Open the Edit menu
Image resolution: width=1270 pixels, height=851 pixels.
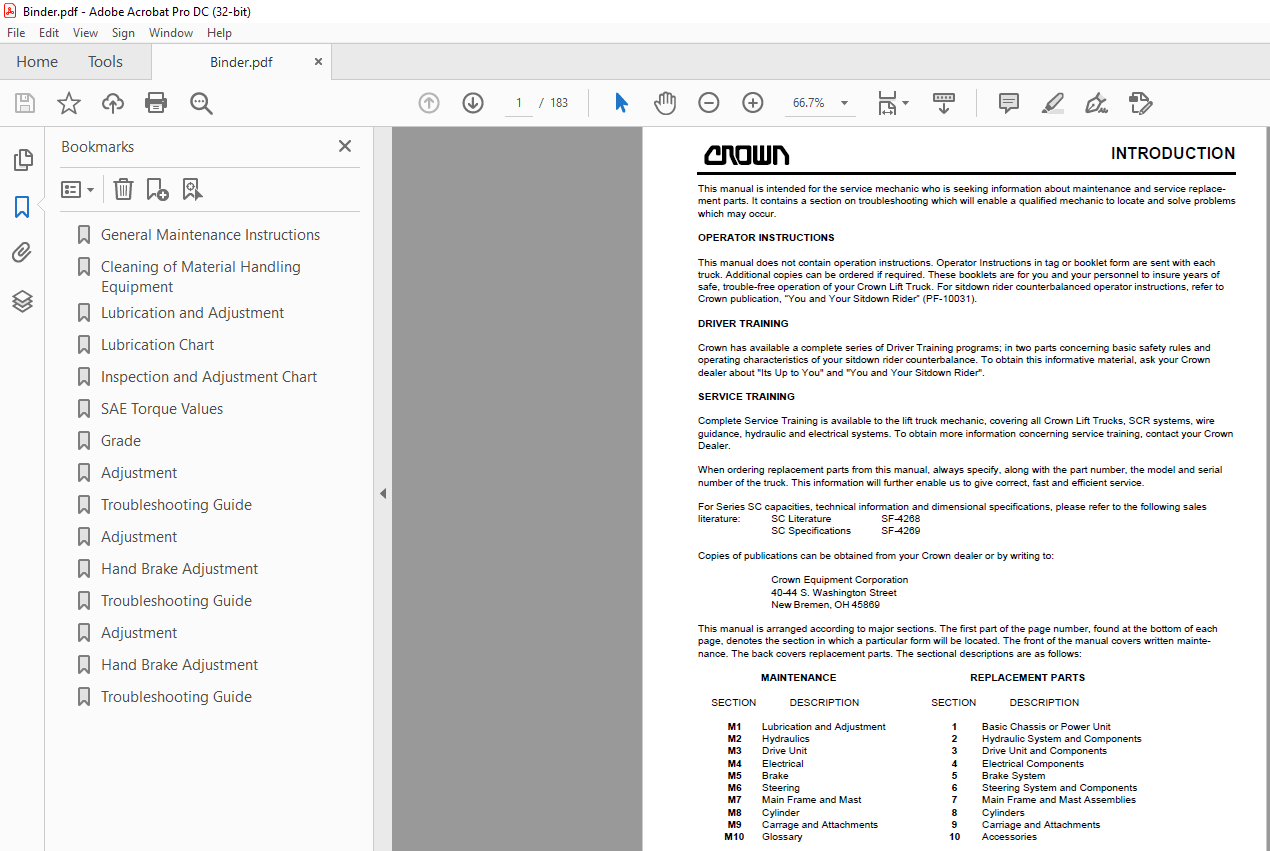pos(49,33)
